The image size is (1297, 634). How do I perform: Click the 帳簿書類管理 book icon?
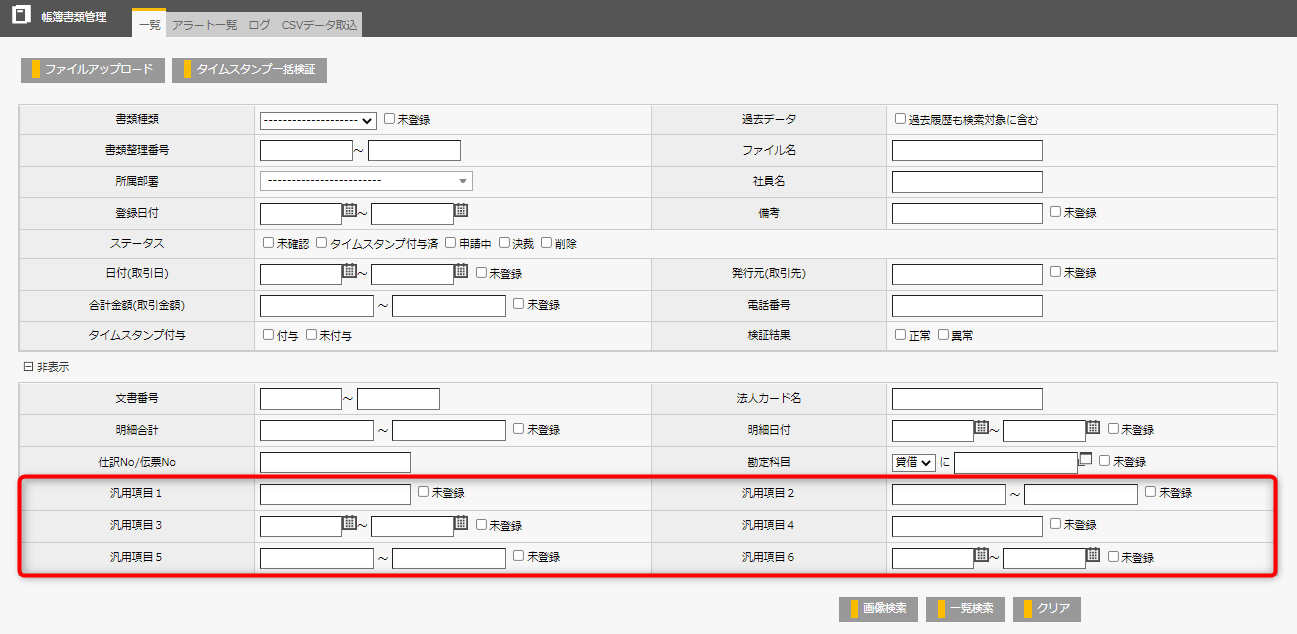pos(20,17)
